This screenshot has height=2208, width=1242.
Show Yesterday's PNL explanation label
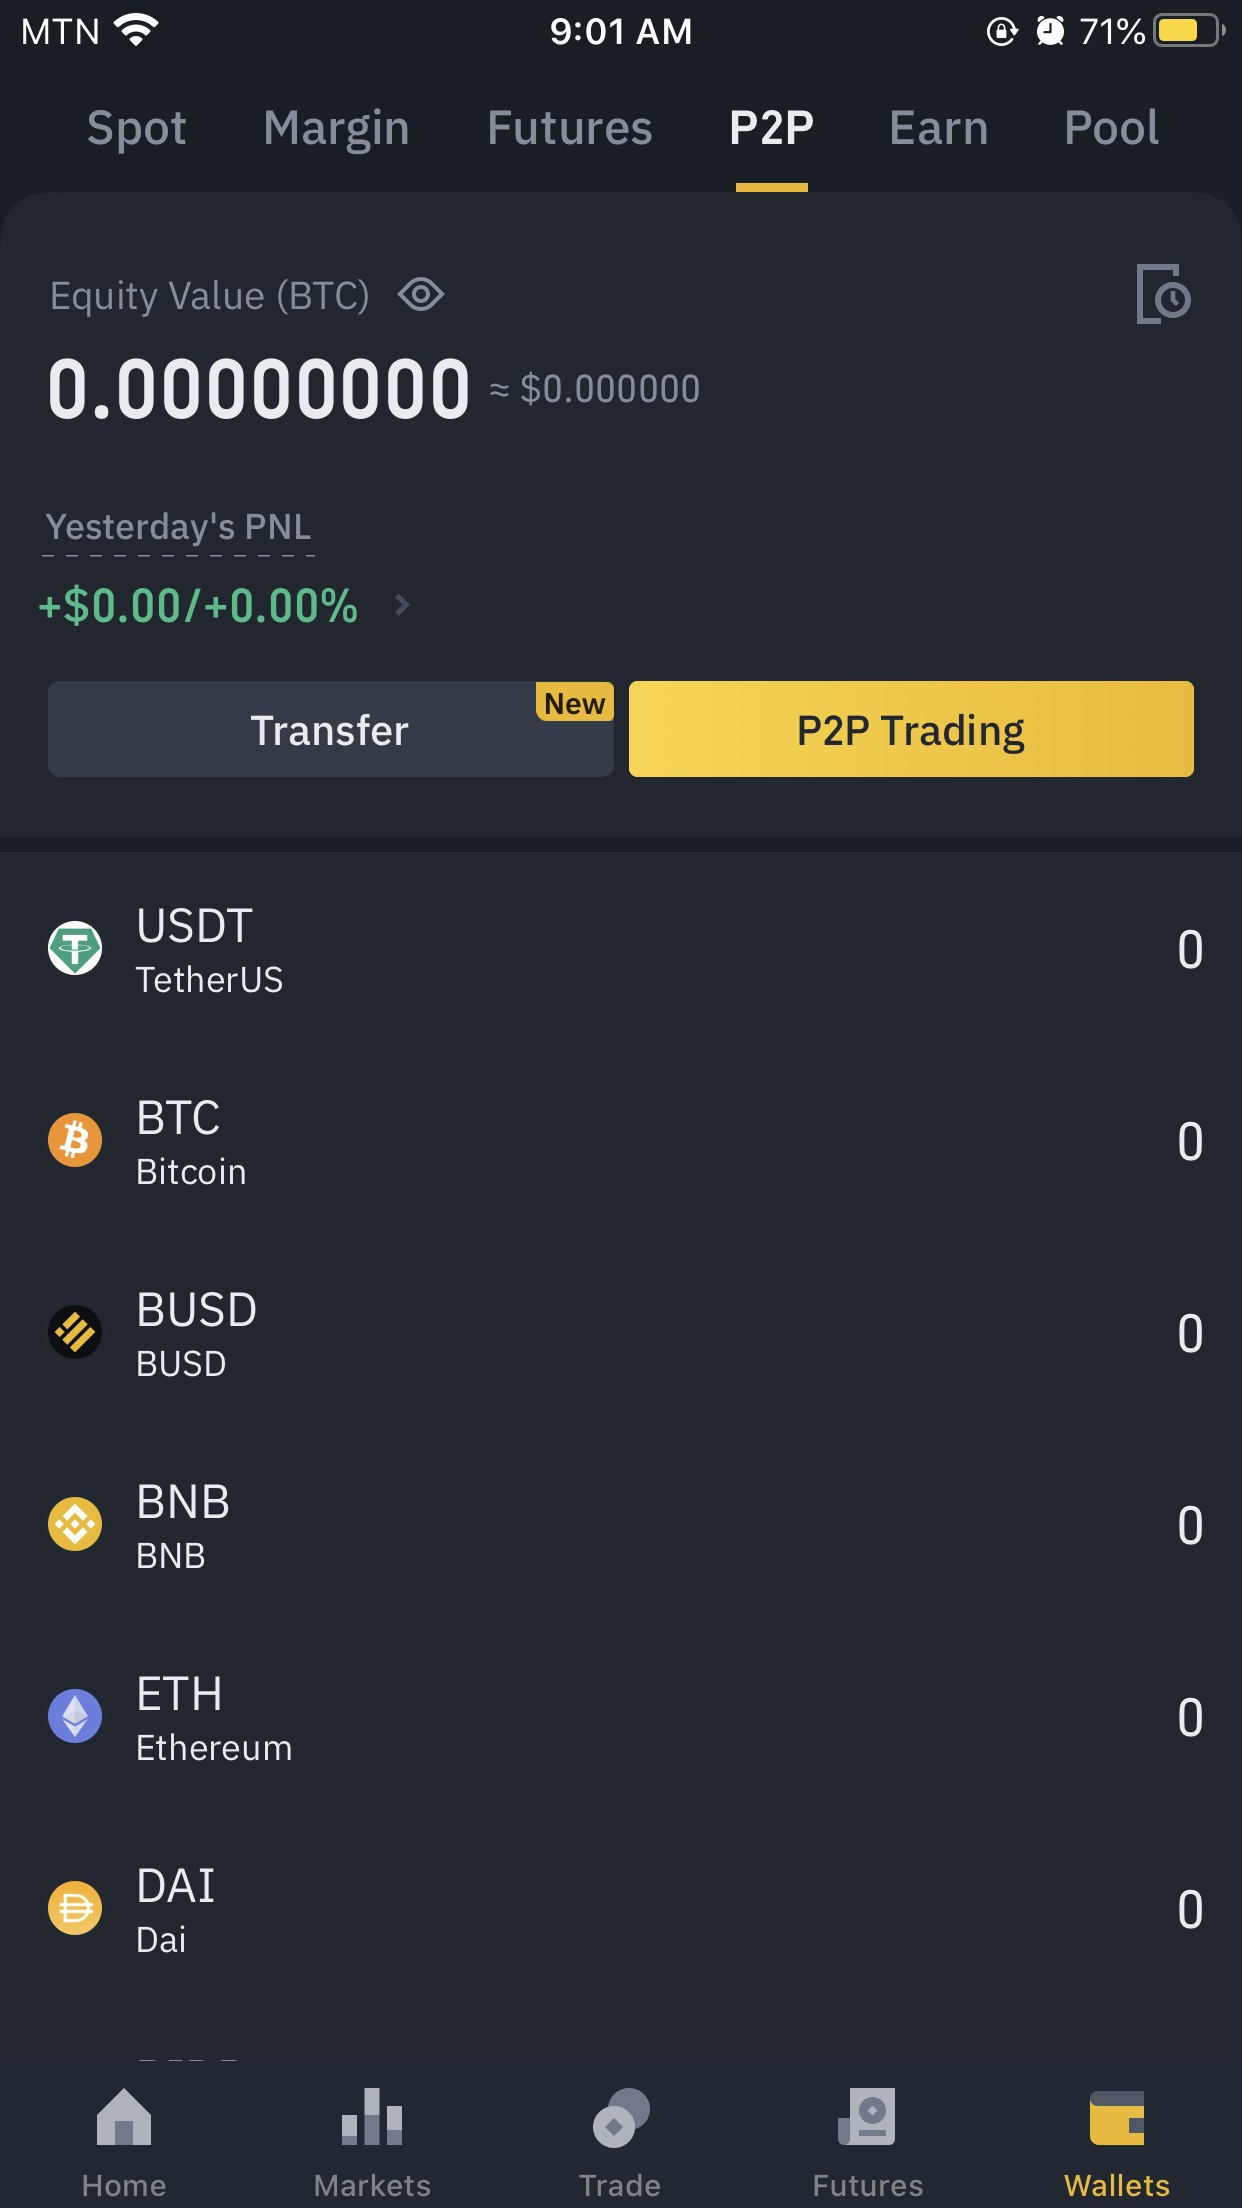coord(179,527)
